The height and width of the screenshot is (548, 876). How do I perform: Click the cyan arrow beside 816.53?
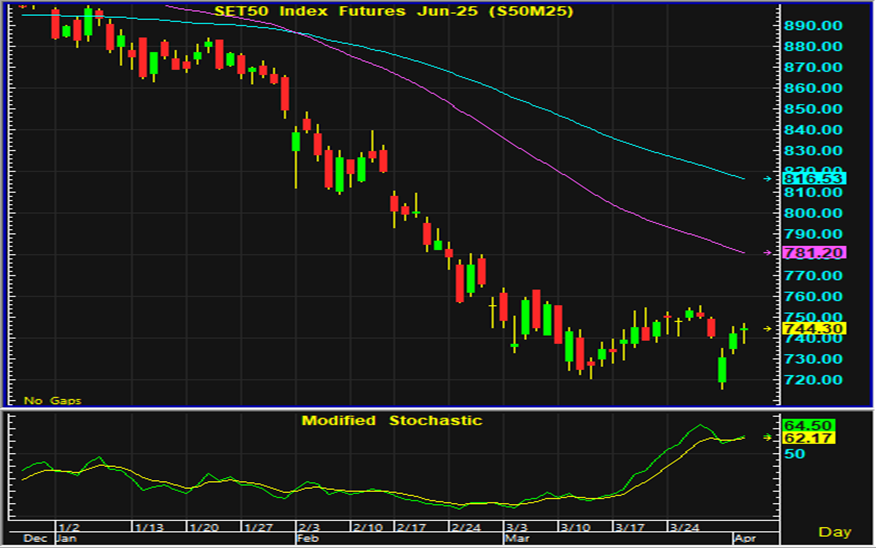click(768, 179)
